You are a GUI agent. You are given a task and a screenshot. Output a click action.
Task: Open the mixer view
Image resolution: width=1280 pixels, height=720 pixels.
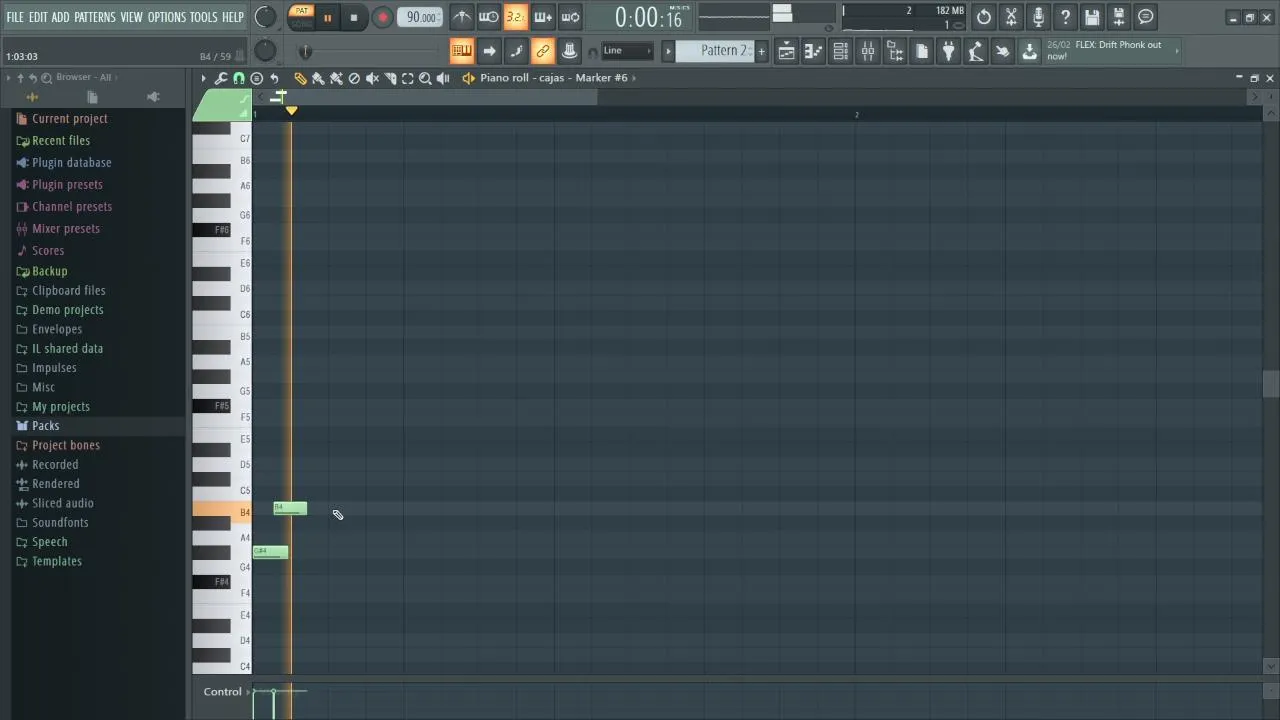coord(868,52)
